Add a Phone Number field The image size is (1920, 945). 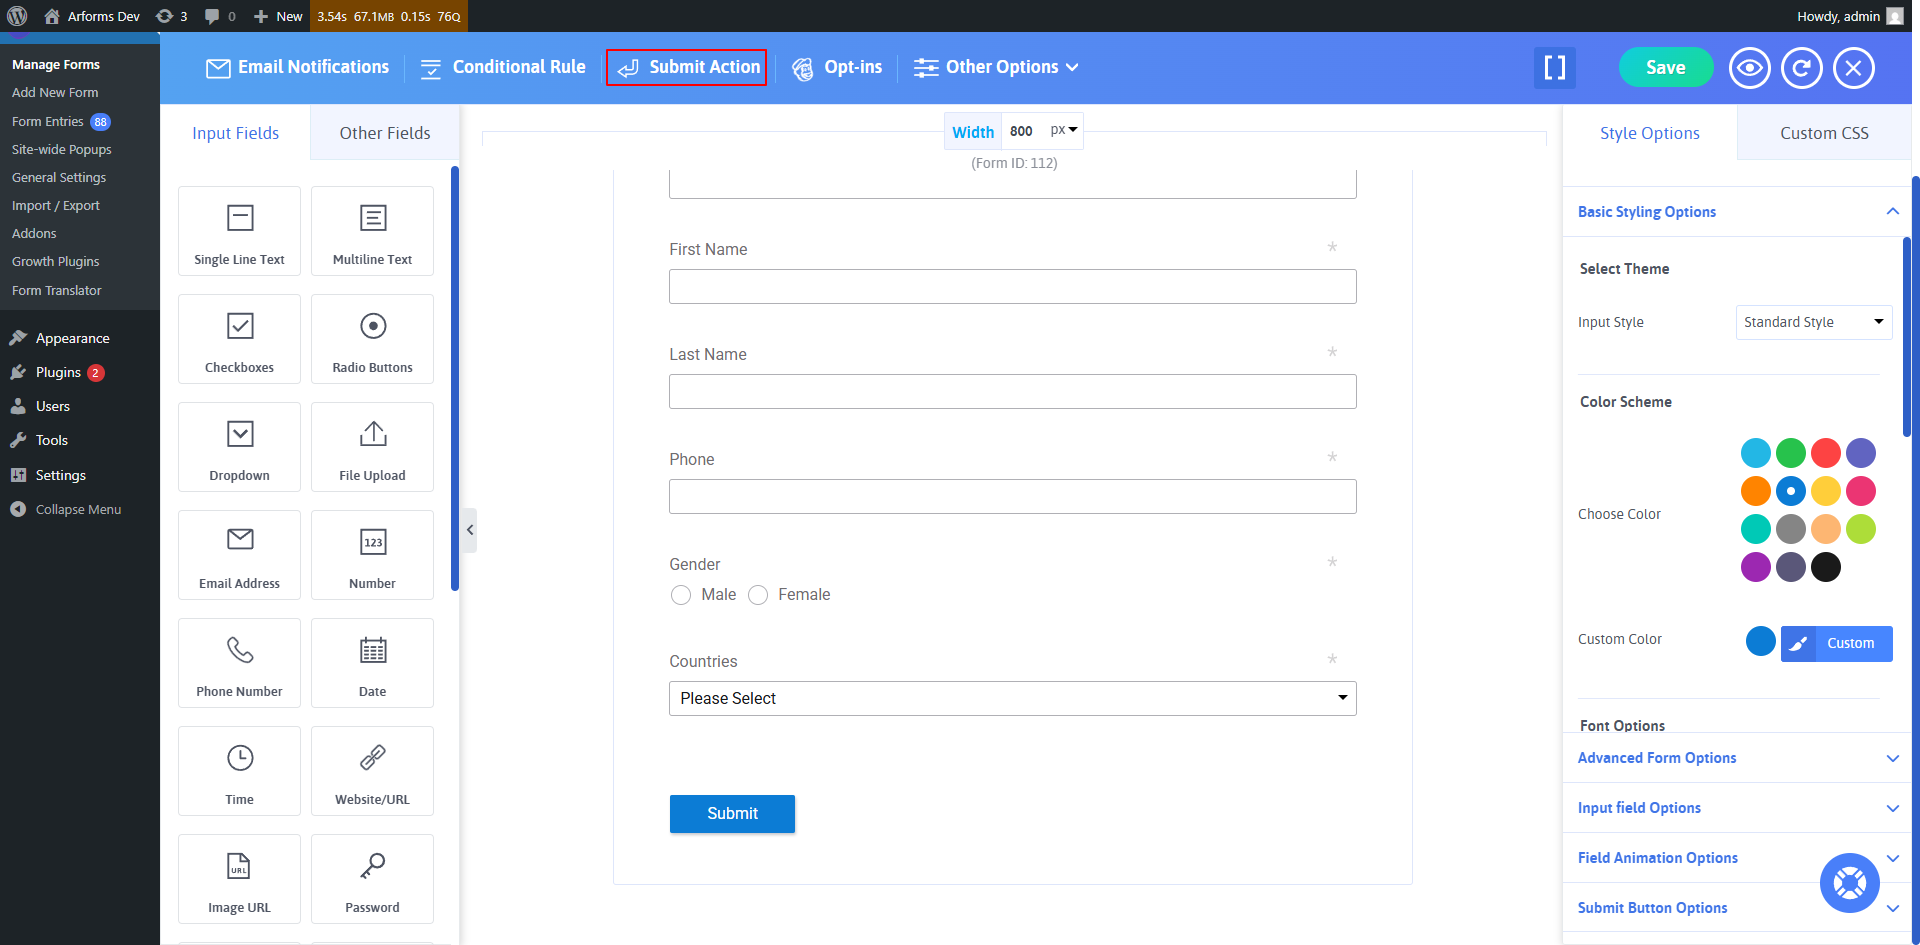click(239, 663)
